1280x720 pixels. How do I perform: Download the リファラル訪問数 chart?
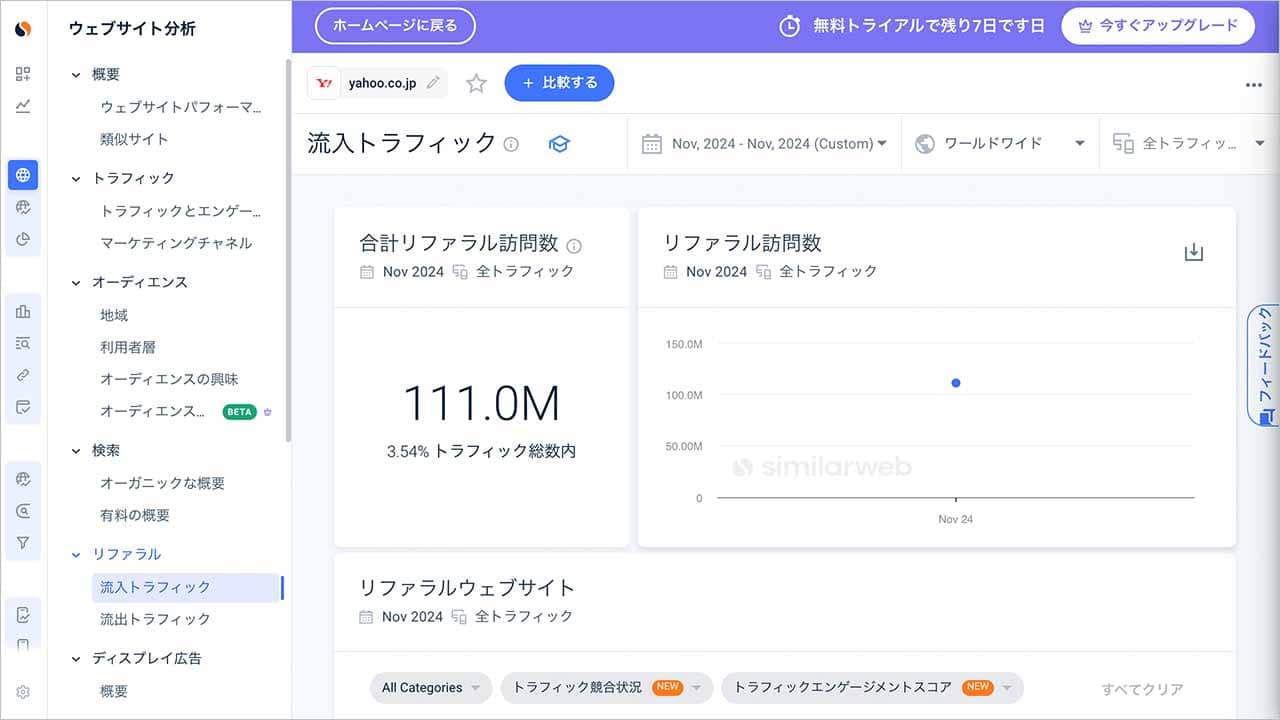pos(1193,252)
